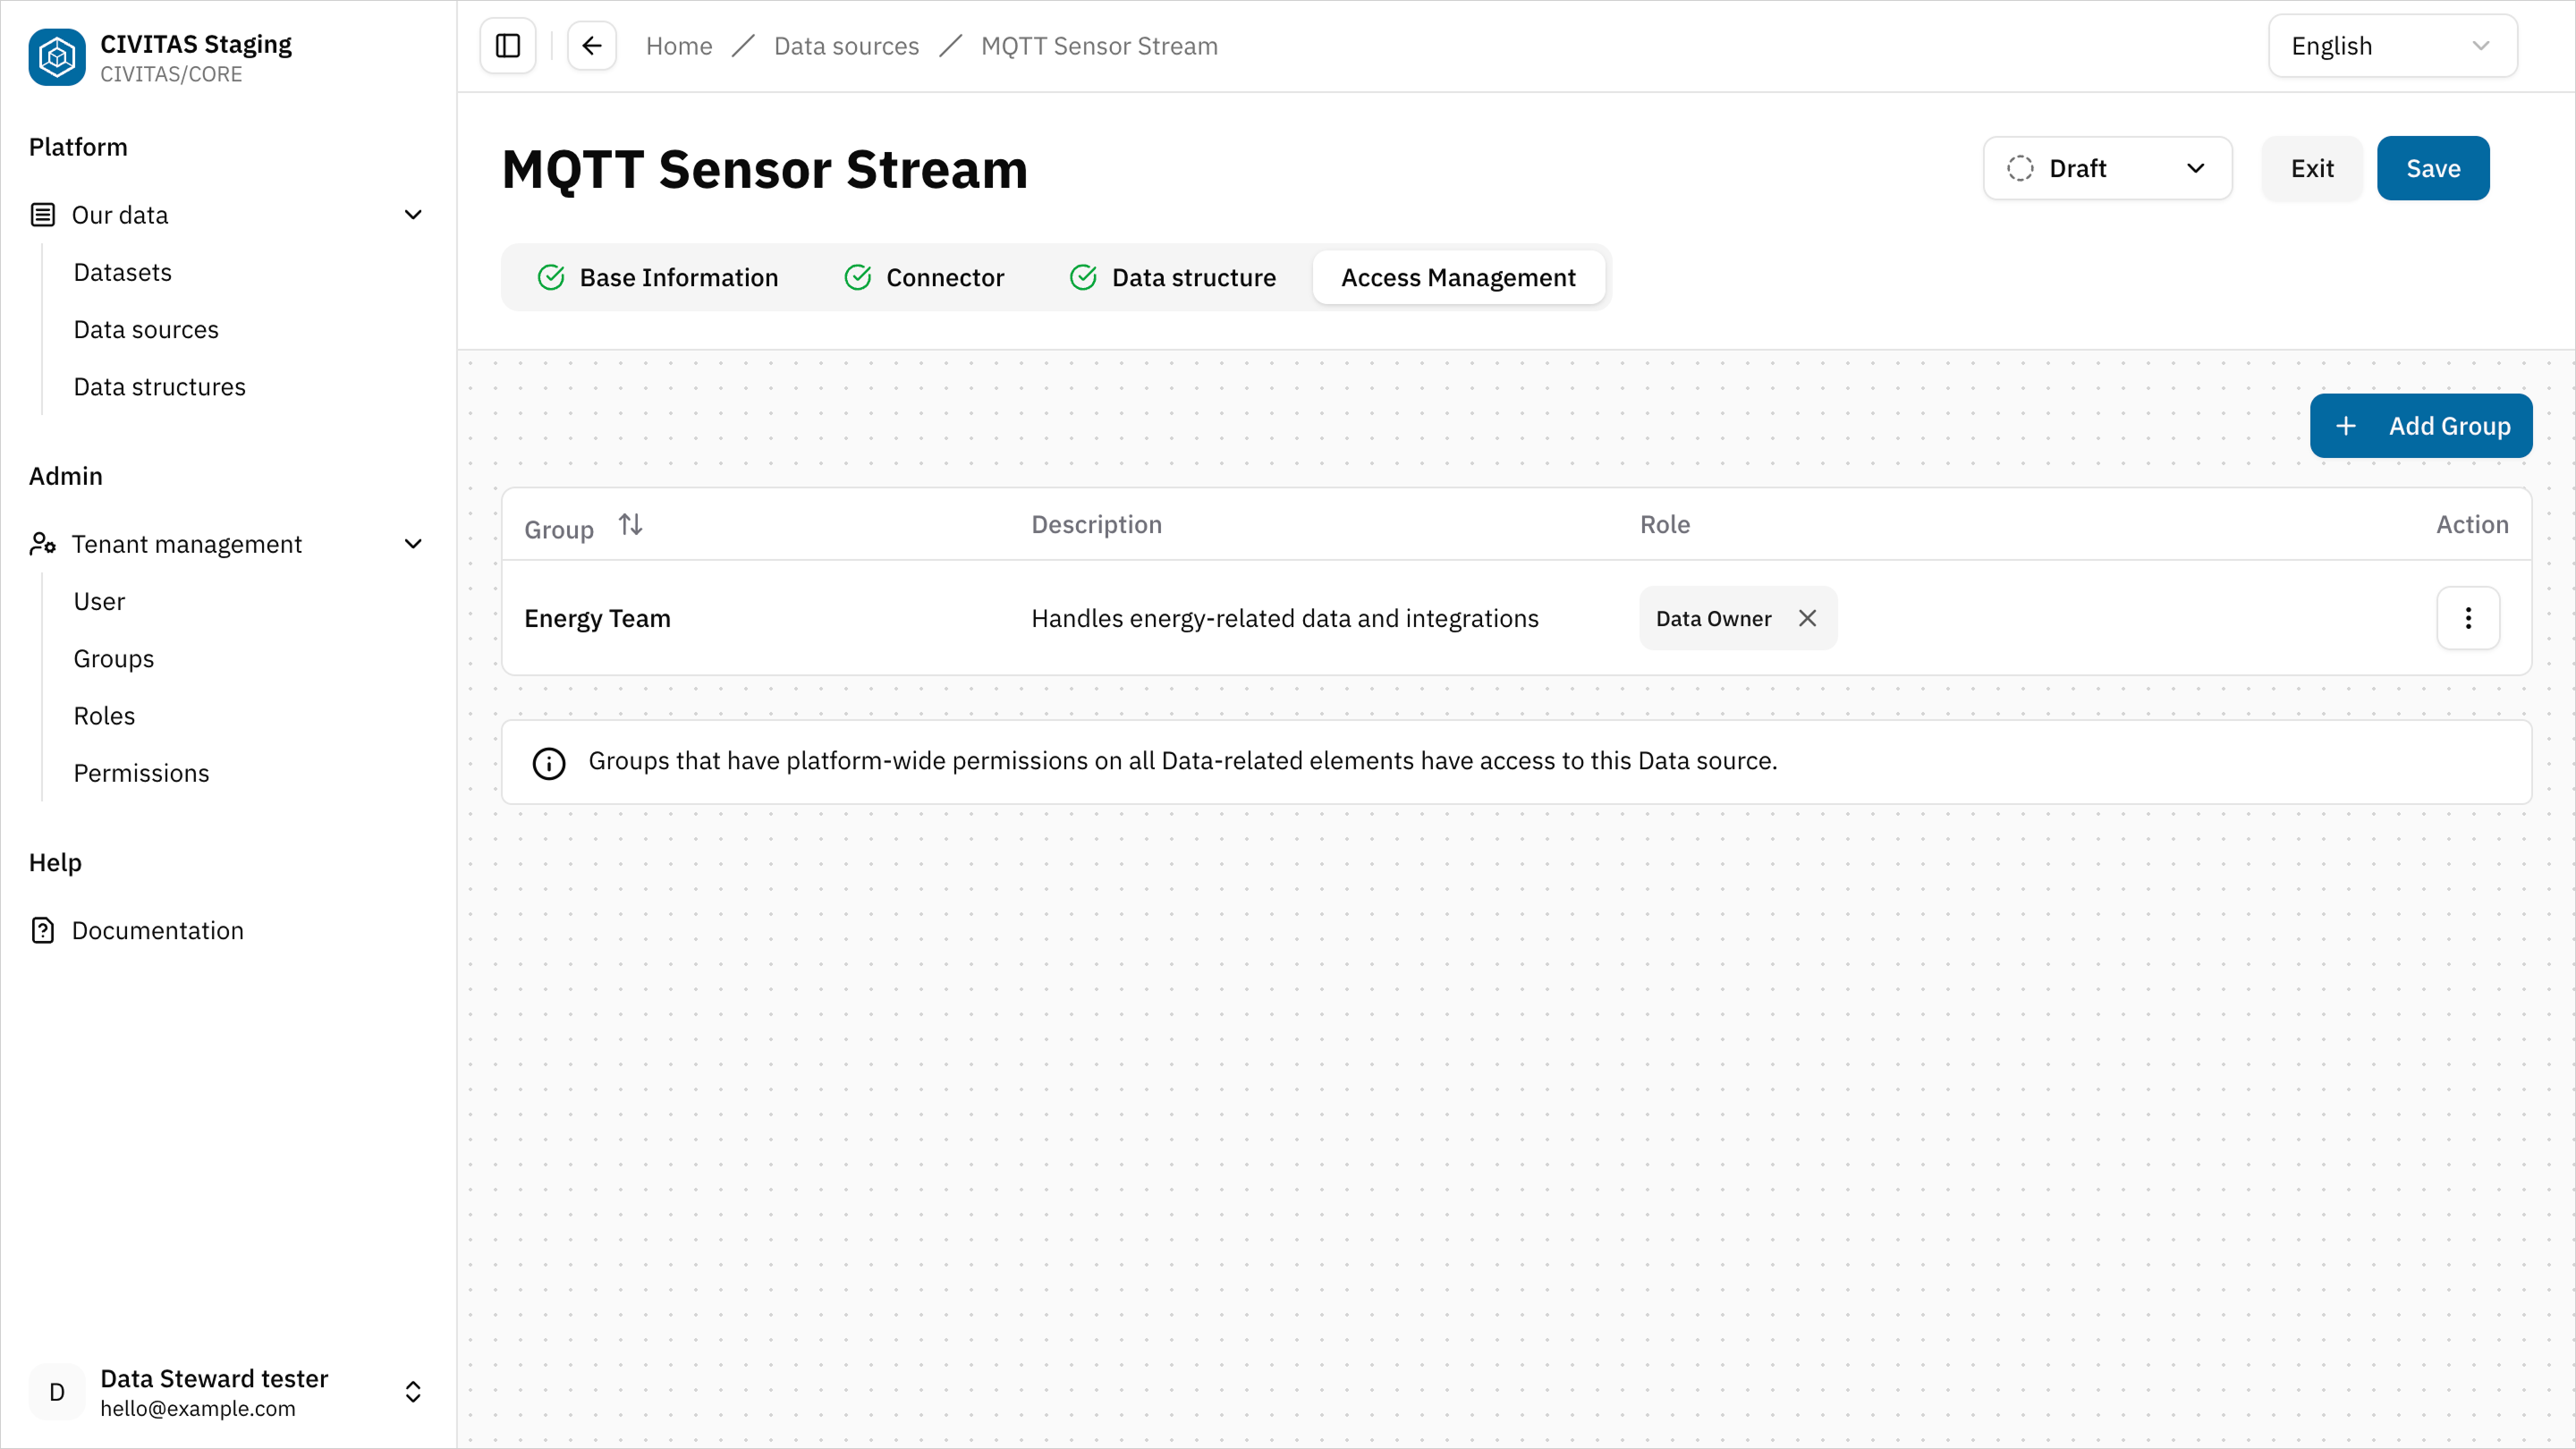Open the English language dropdown
Viewport: 2576px width, 1449px height.
click(x=2392, y=45)
